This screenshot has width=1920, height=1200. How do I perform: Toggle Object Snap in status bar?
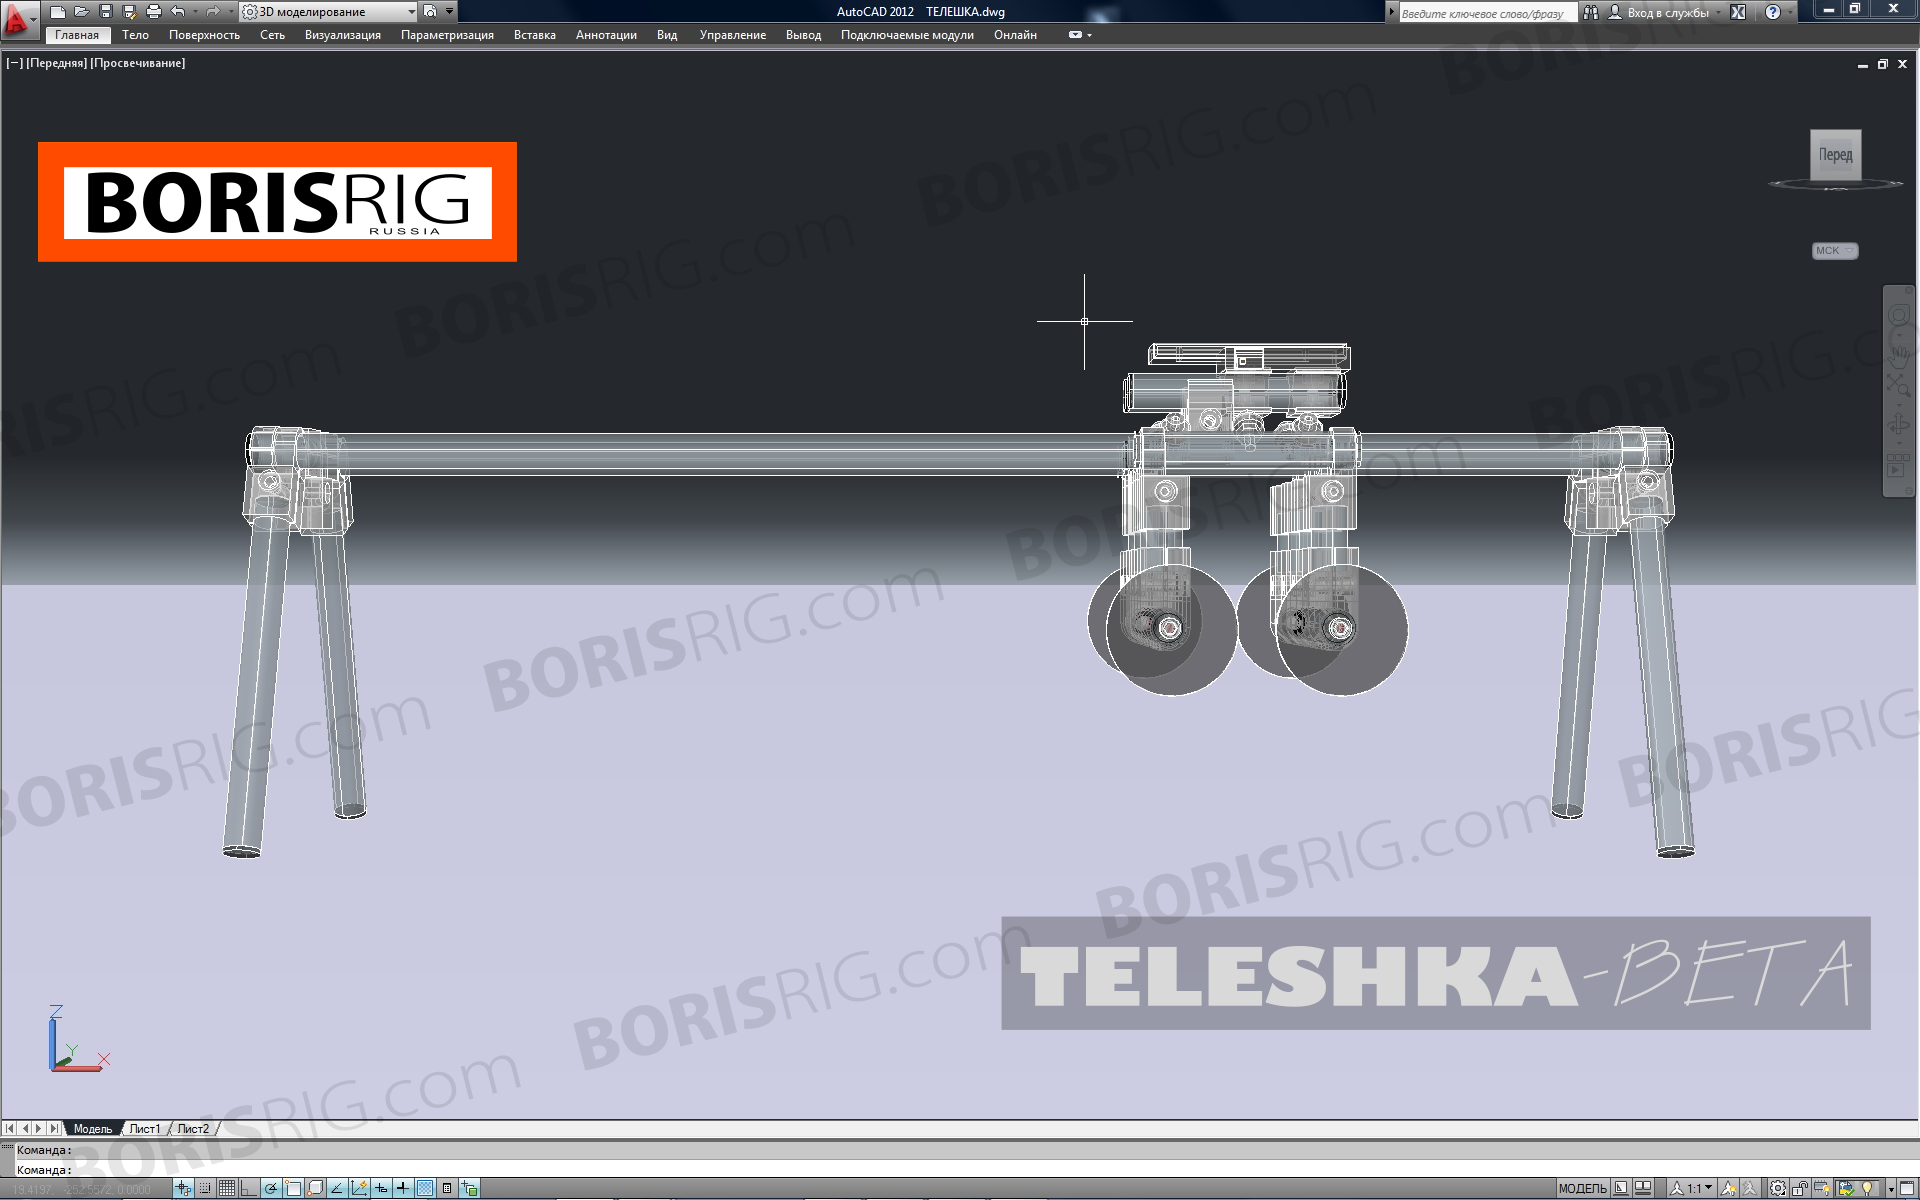(293, 1188)
